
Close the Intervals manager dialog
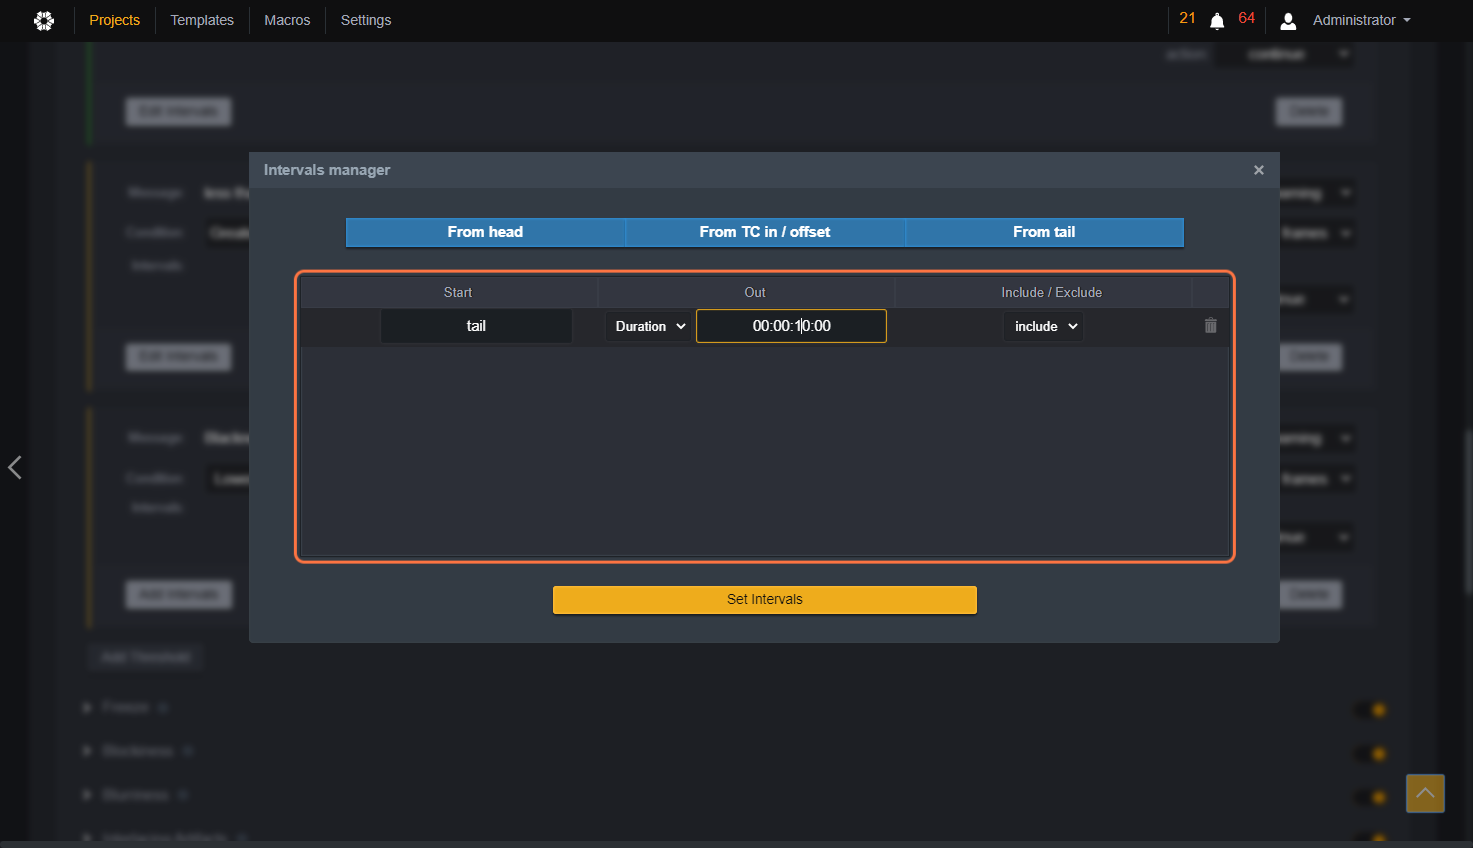(x=1259, y=170)
